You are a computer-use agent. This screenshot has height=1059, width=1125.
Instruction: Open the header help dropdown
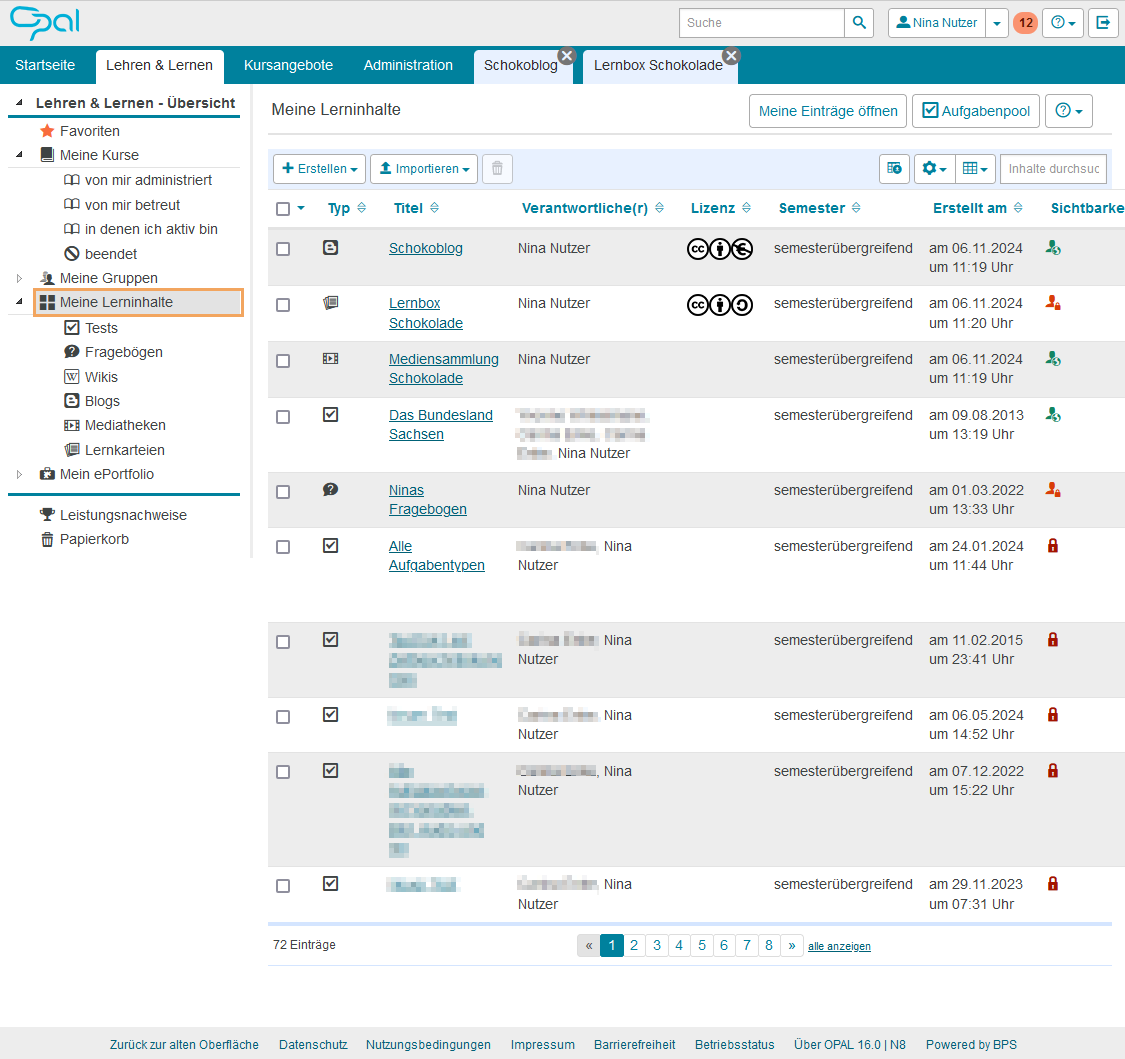click(1063, 23)
